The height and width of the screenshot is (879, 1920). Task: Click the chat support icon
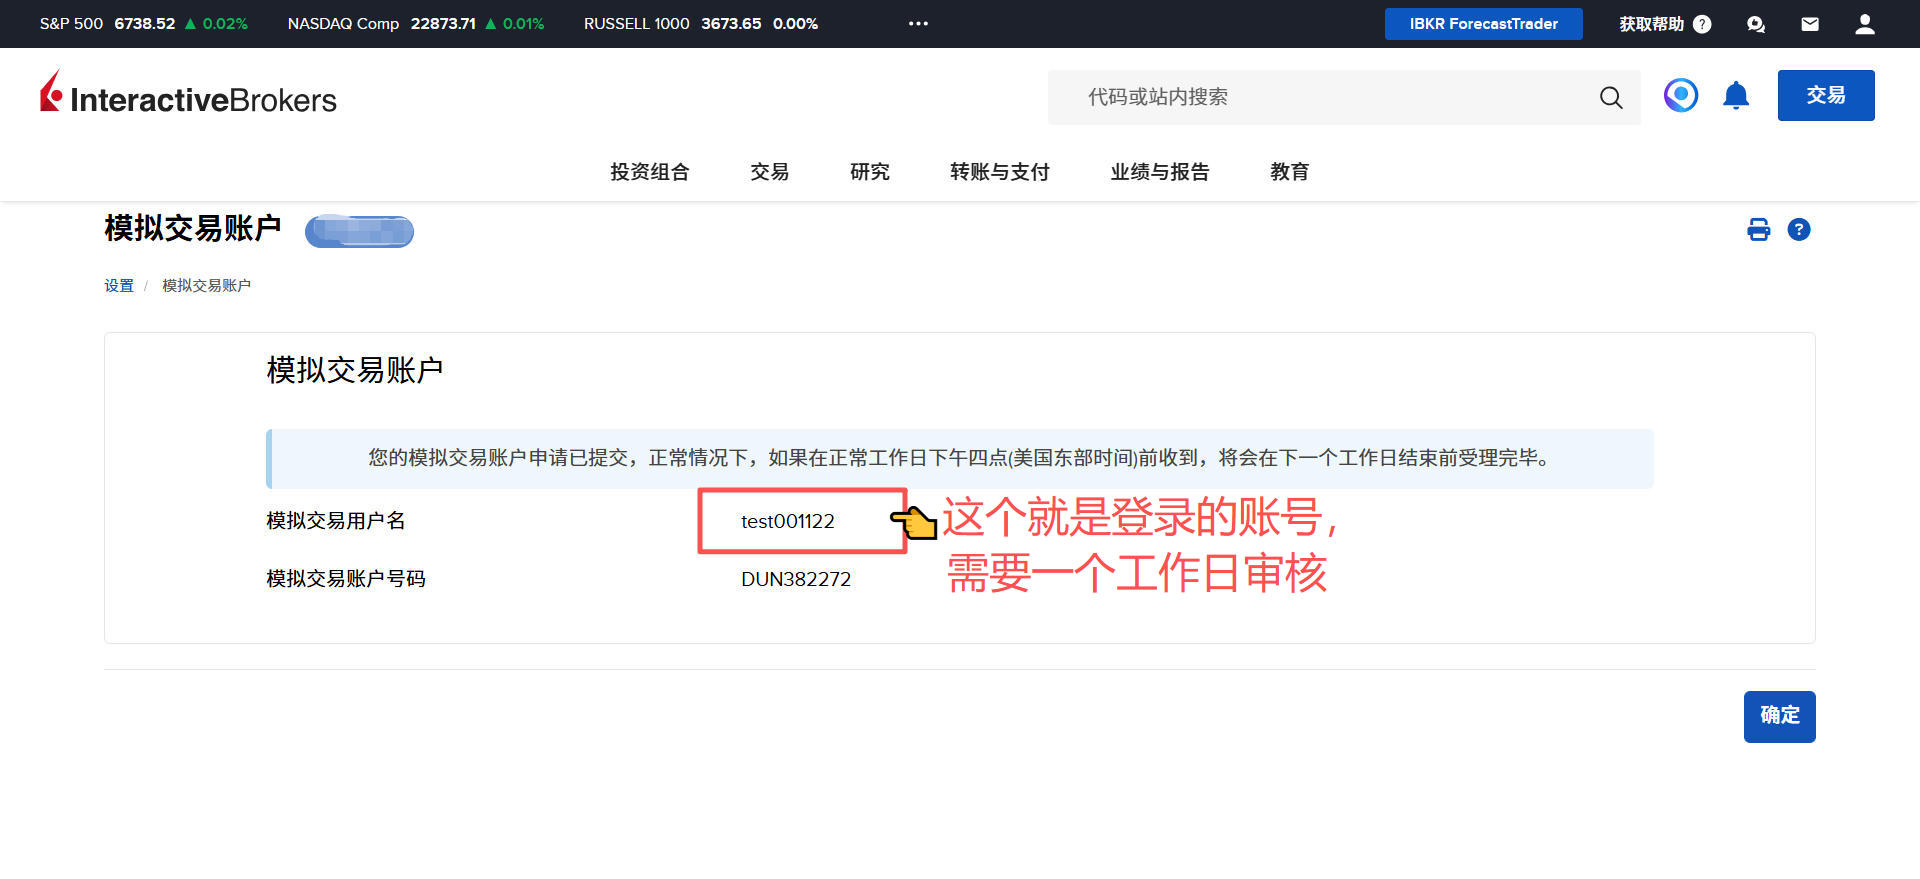point(1755,24)
